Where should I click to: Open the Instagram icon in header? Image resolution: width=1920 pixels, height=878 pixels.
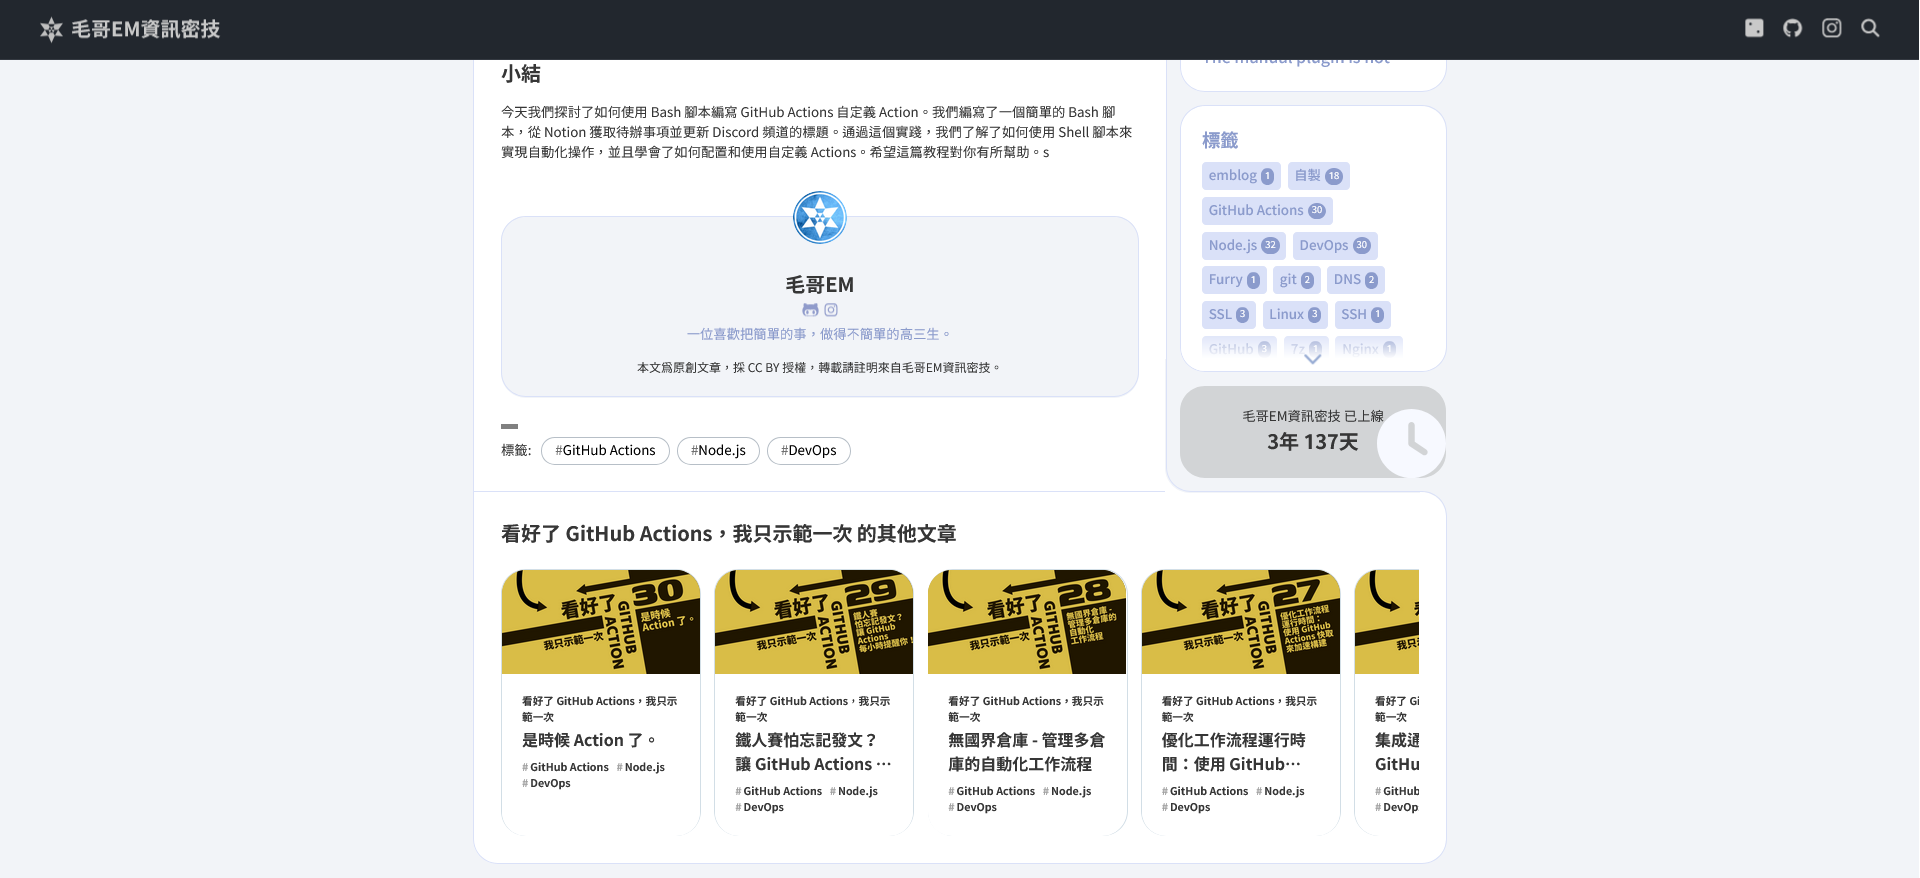pos(1831,29)
